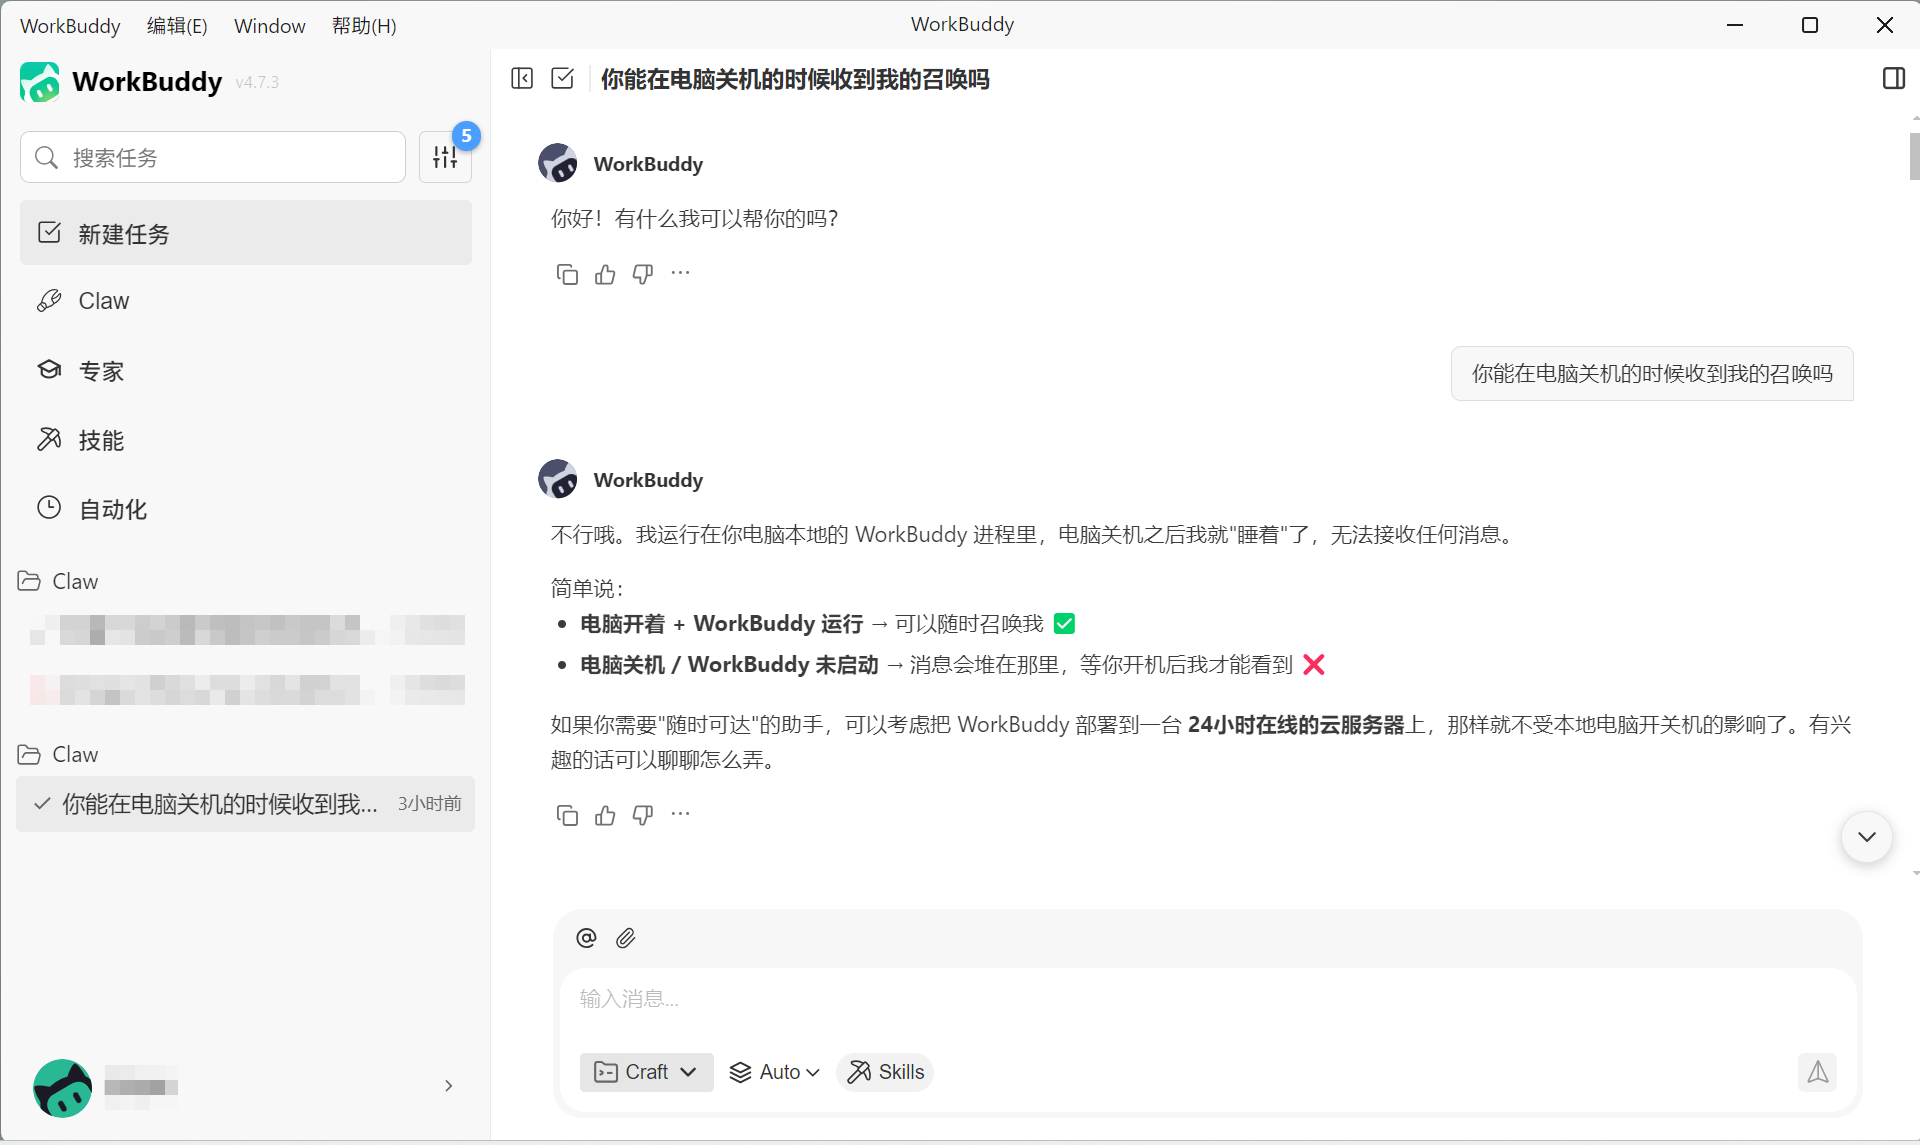Open the Auto model dropdown
This screenshot has height=1145, width=1920.
[775, 1072]
